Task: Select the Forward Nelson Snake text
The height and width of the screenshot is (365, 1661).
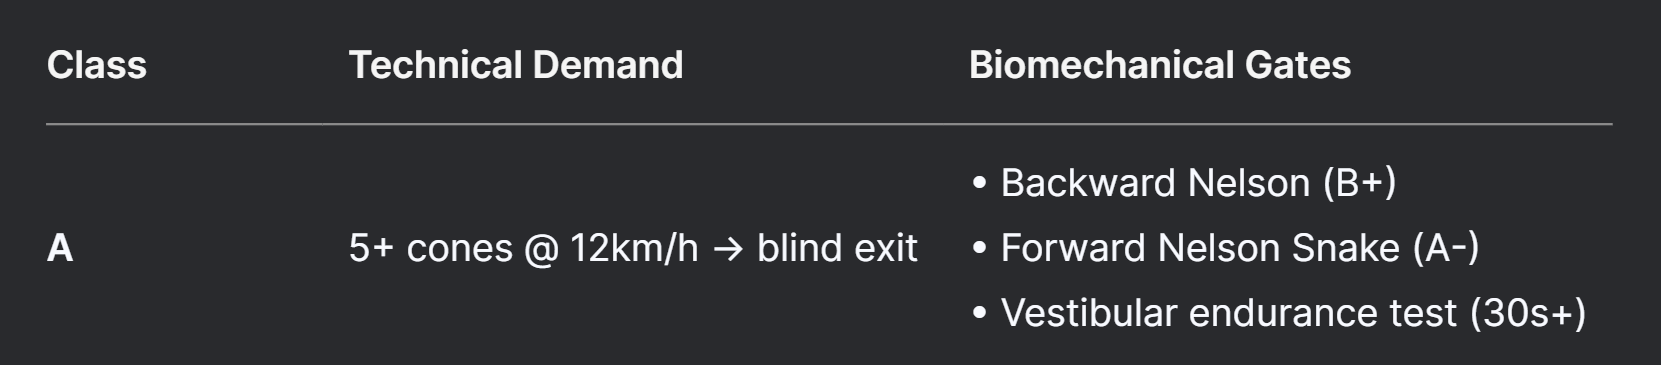Action: pyautogui.click(x=1200, y=248)
